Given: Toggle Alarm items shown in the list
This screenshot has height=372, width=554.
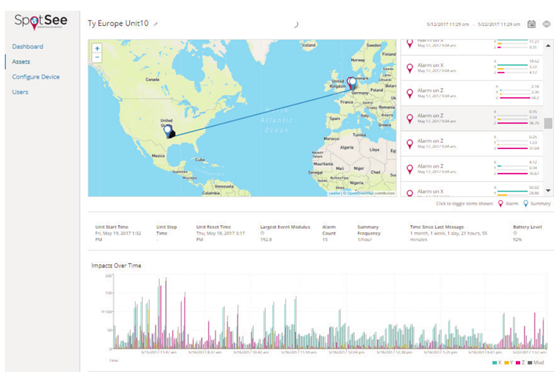Looking at the screenshot, I should [508, 203].
